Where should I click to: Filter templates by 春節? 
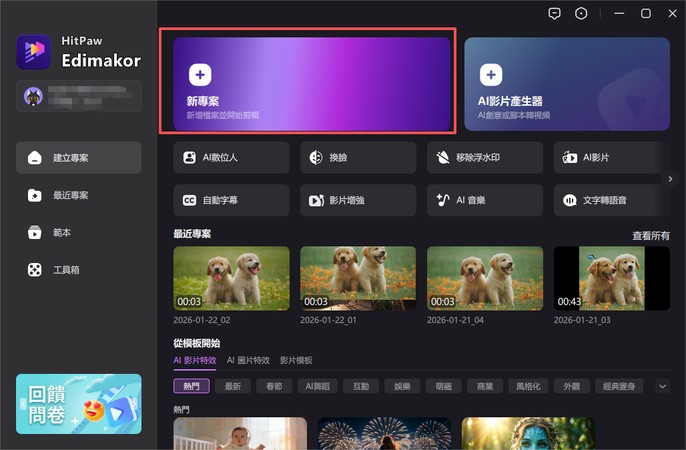(x=274, y=386)
